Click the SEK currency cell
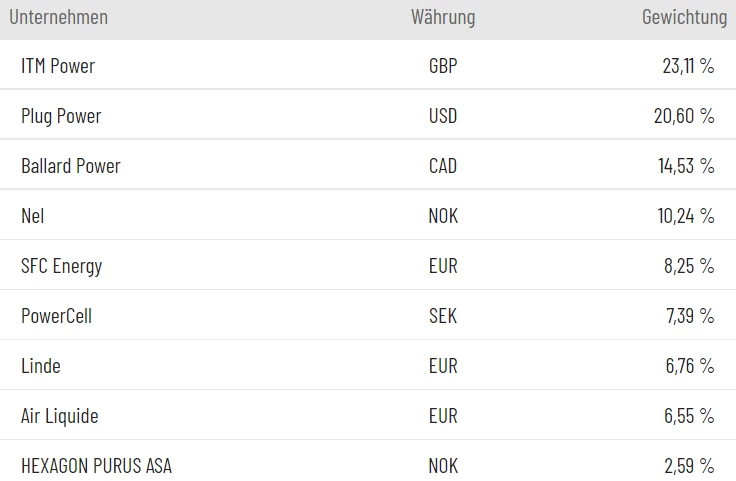This screenshot has height=481, width=736. coord(442,316)
